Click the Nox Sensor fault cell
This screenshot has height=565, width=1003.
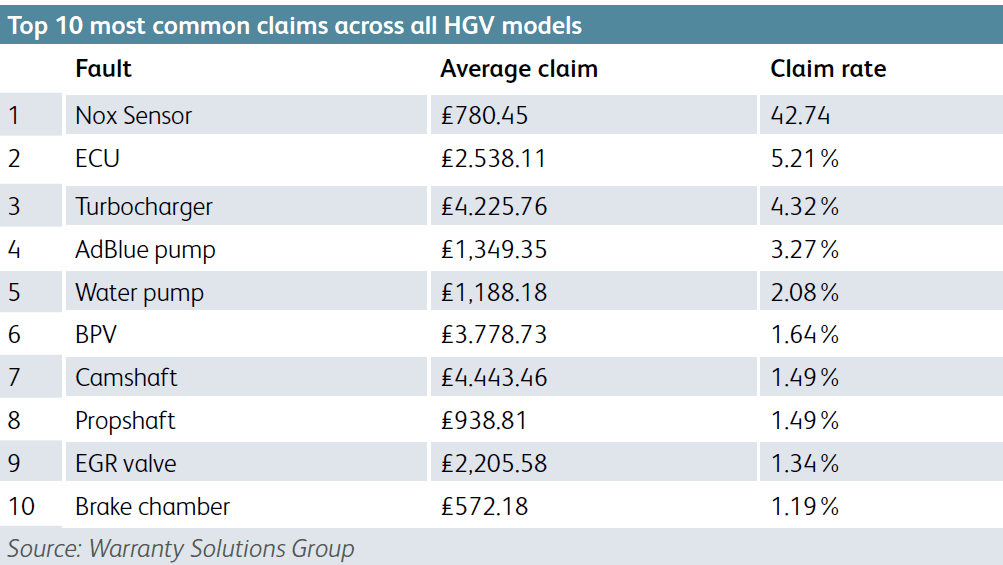point(133,115)
